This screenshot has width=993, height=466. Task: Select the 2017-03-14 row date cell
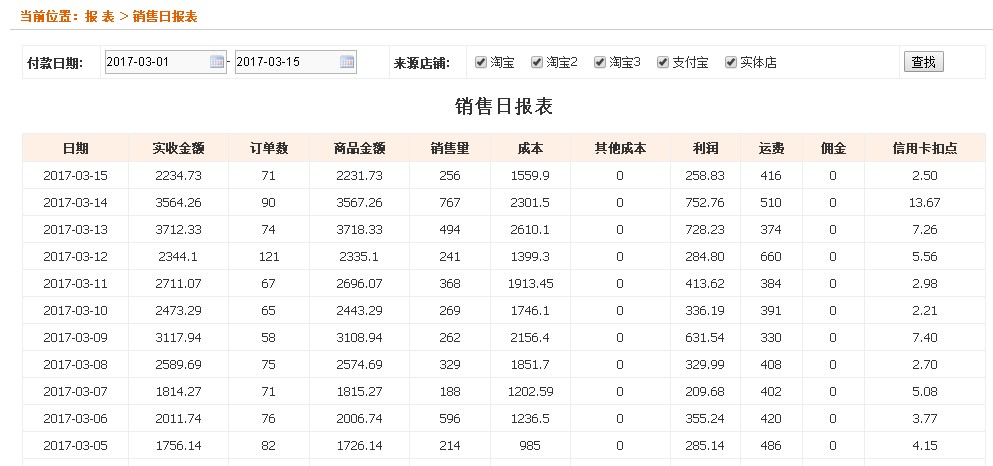[x=75, y=202]
